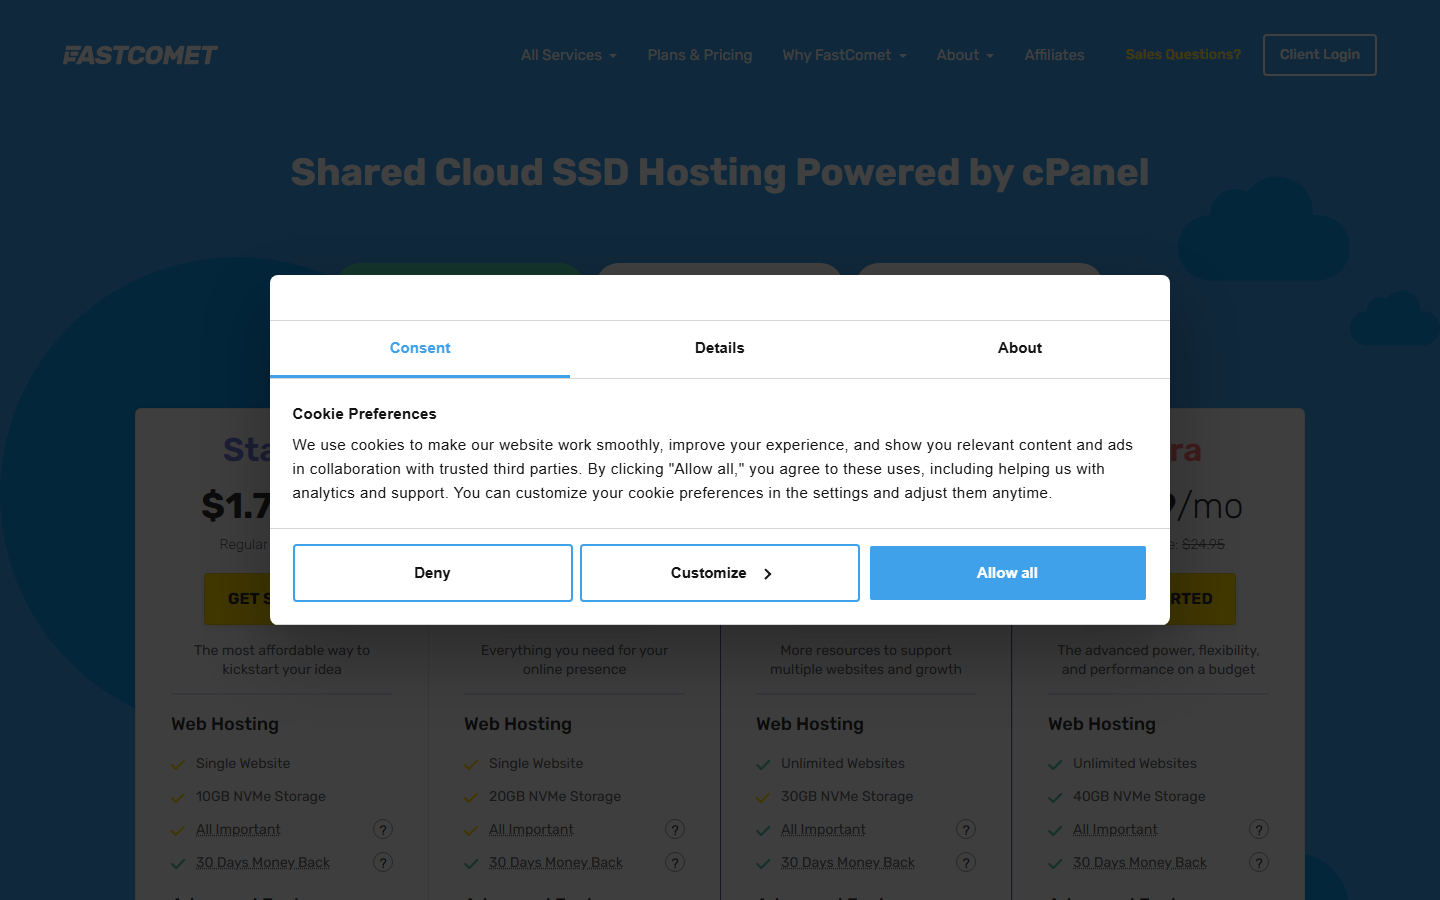Deny cookies with the Deny button
Screen dimensions: 1440x900
[x=433, y=573]
